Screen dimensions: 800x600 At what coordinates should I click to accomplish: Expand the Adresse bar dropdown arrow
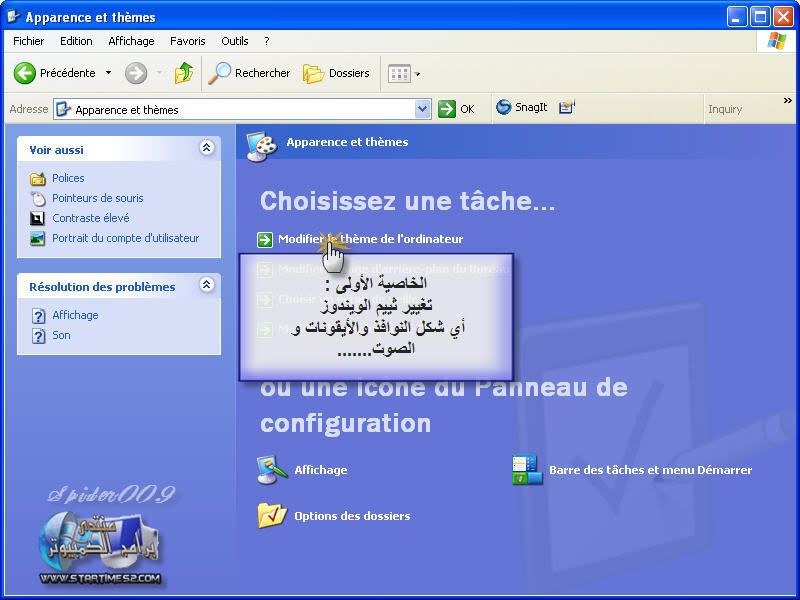tap(422, 109)
